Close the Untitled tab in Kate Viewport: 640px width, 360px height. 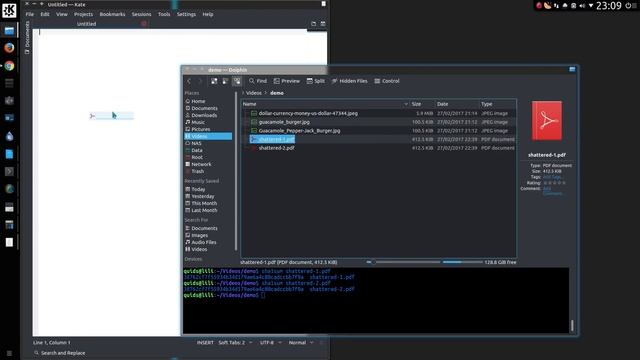click(x=144, y=24)
